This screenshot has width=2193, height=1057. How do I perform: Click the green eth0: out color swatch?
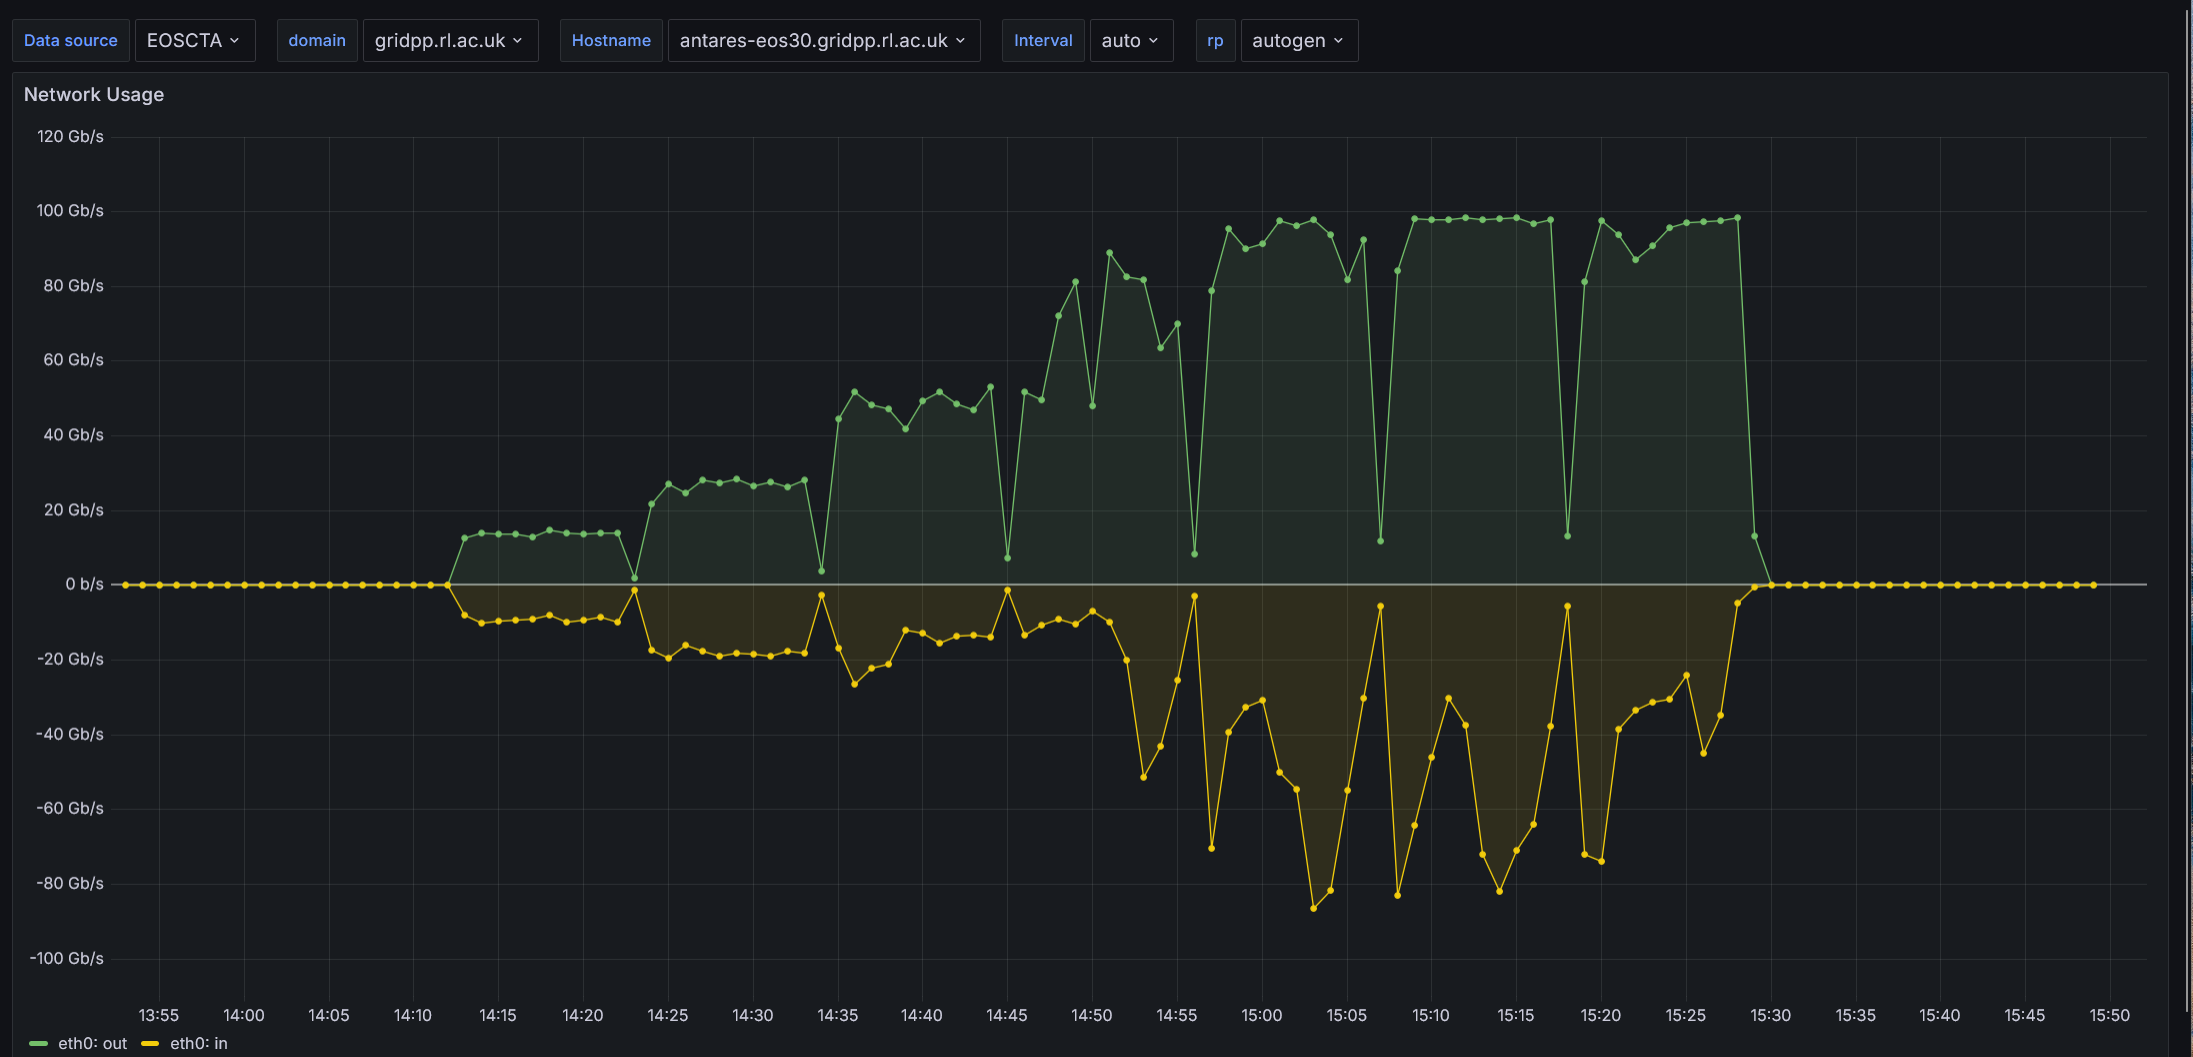[x=38, y=1043]
